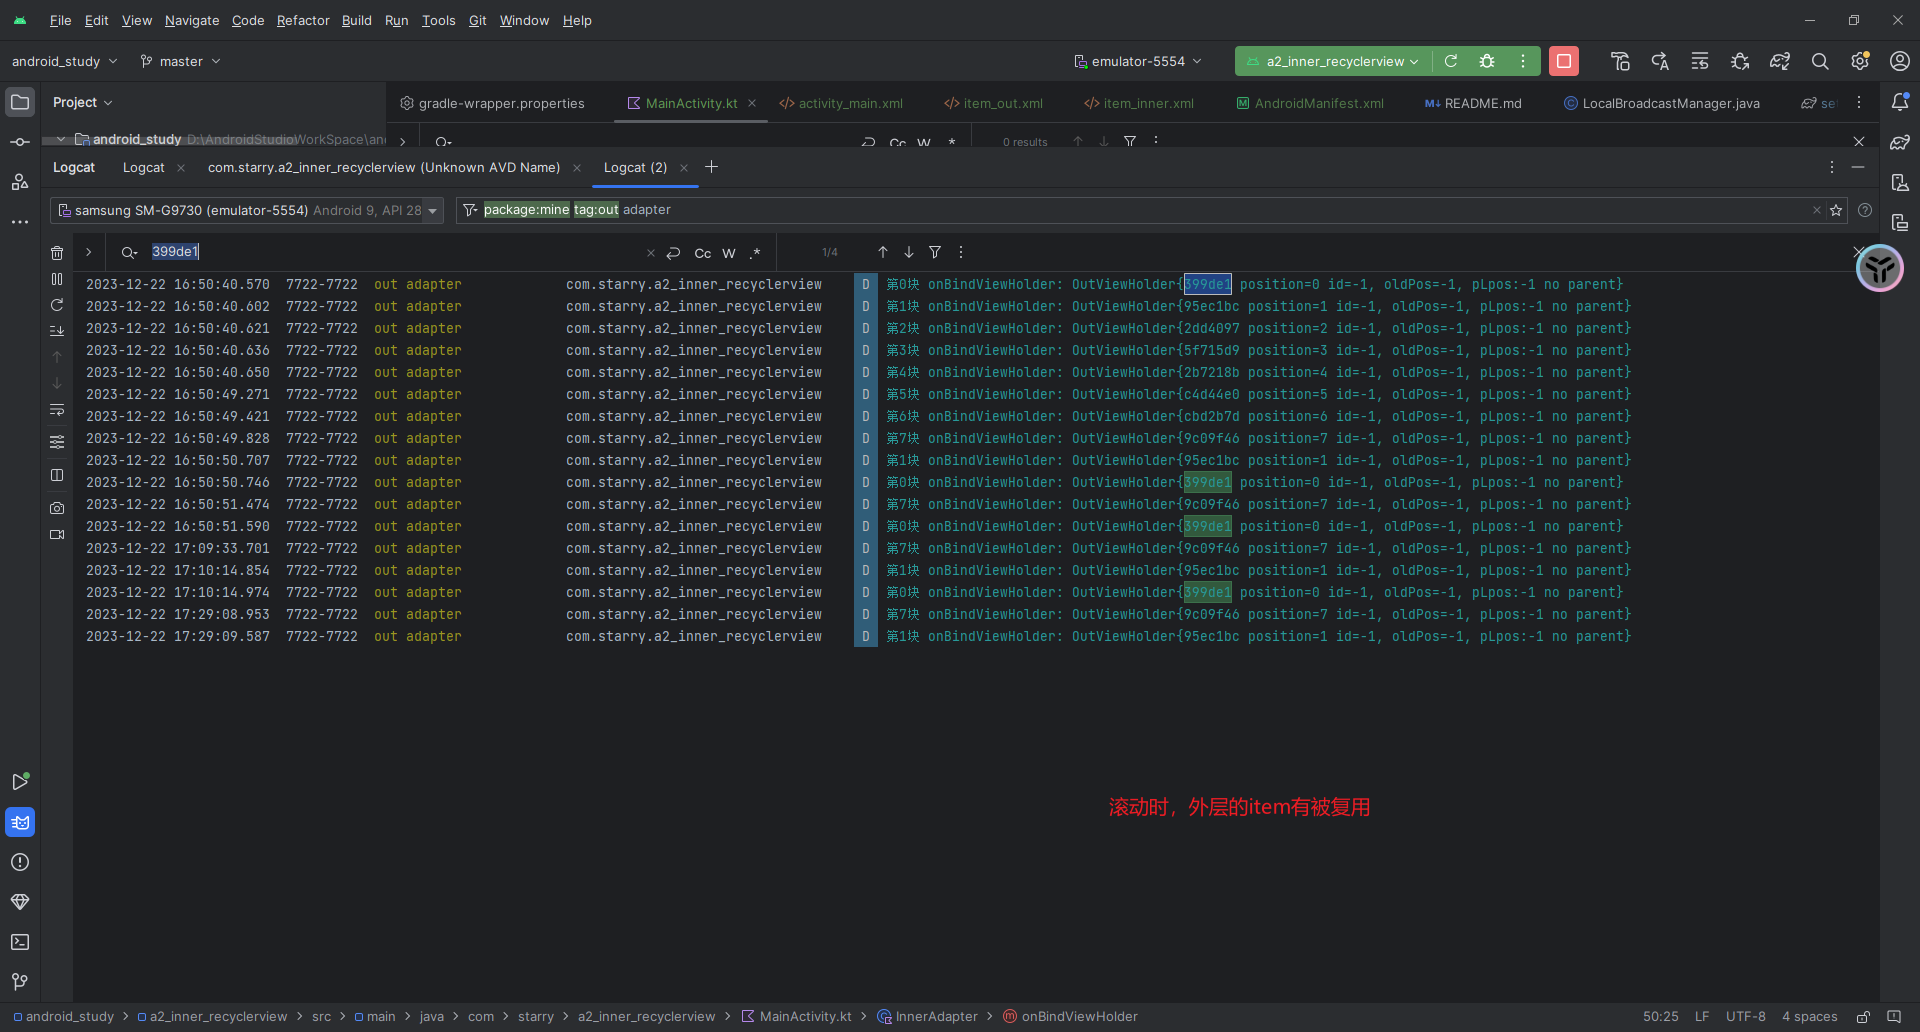
Task: Toggle regex option in logcat search
Action: [755, 253]
